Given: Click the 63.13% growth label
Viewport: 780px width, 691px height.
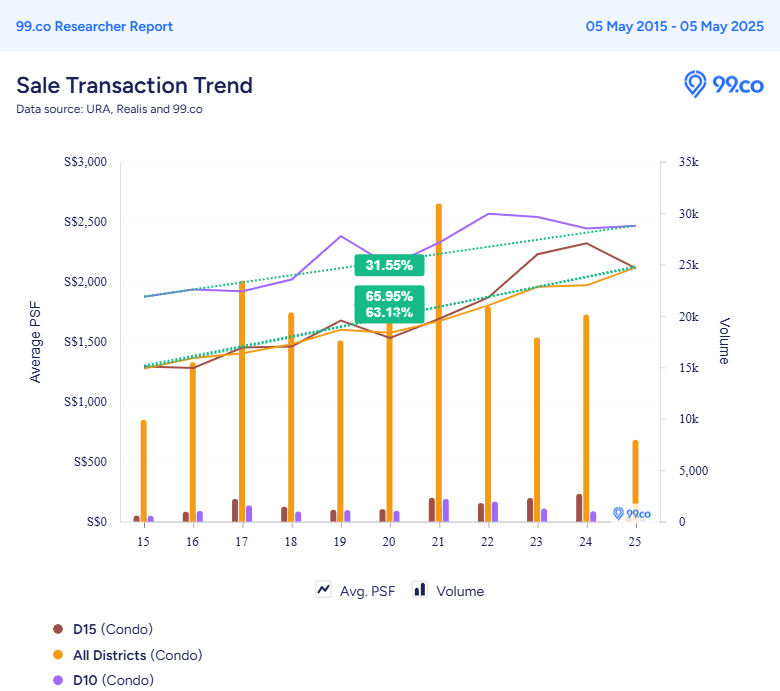Looking at the screenshot, I should pos(390,312).
